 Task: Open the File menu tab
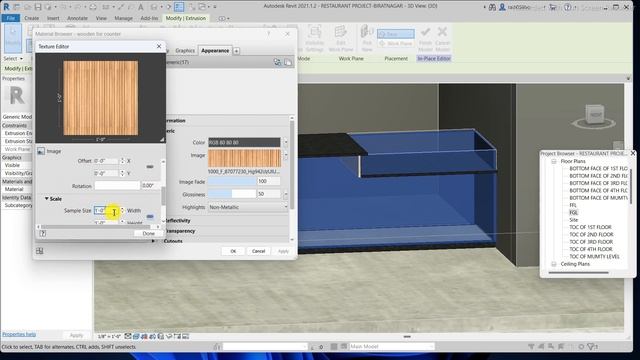point(11,18)
